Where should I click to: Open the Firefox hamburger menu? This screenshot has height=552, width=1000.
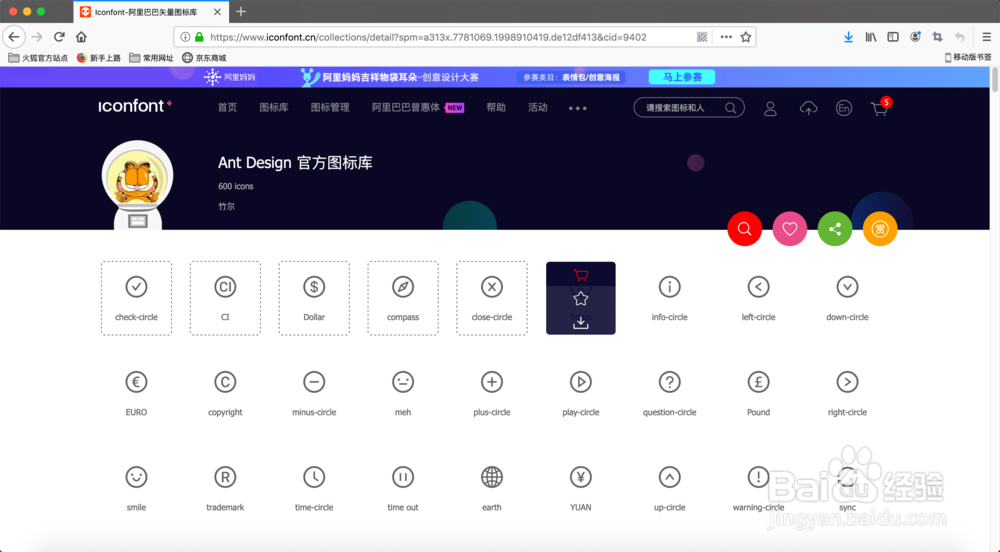986,37
